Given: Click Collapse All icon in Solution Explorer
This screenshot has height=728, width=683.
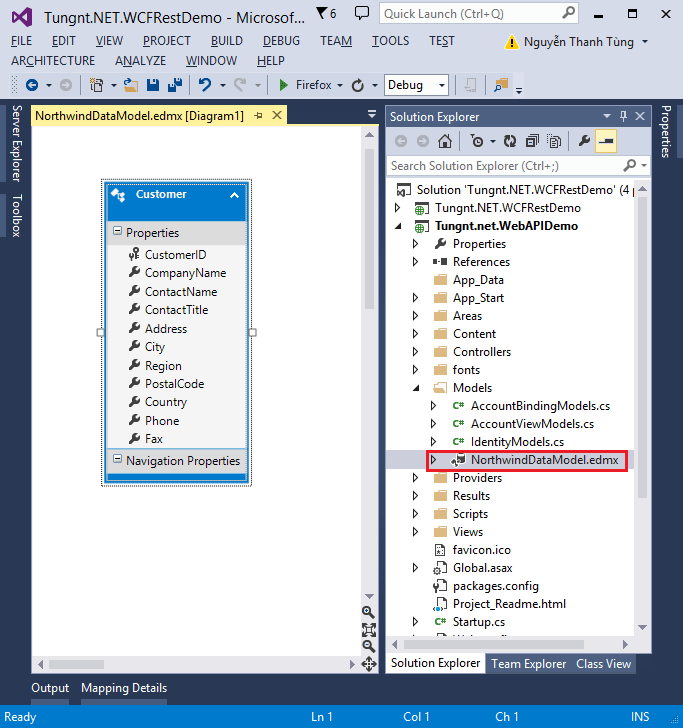Looking at the screenshot, I should [532, 141].
